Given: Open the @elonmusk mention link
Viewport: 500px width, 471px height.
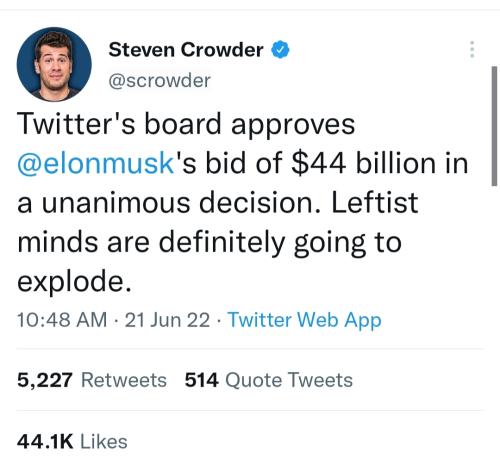Looking at the screenshot, I should click(95, 163).
